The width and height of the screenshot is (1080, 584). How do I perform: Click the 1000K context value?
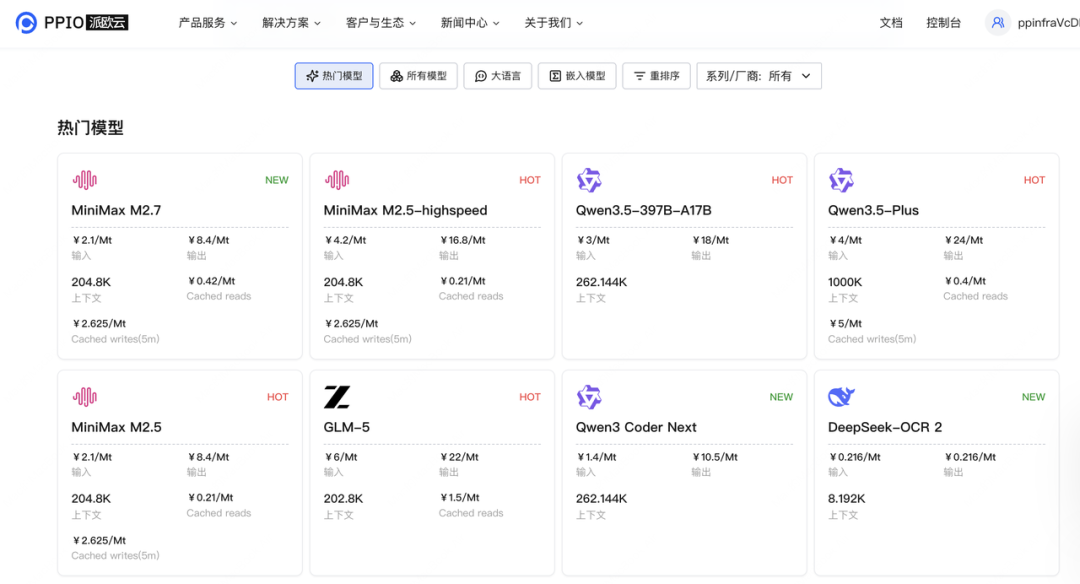click(x=845, y=282)
